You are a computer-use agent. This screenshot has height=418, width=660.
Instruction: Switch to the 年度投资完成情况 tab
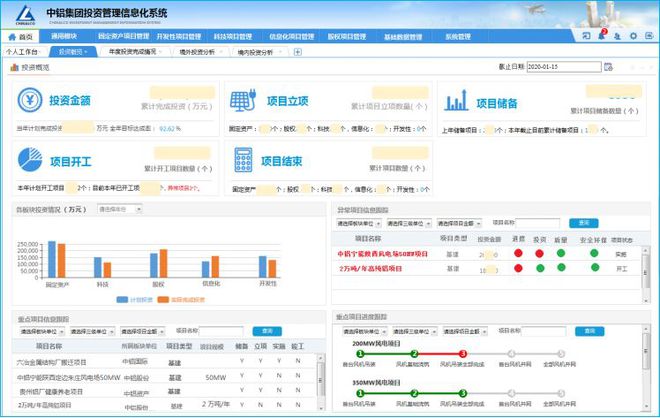[x=133, y=52]
